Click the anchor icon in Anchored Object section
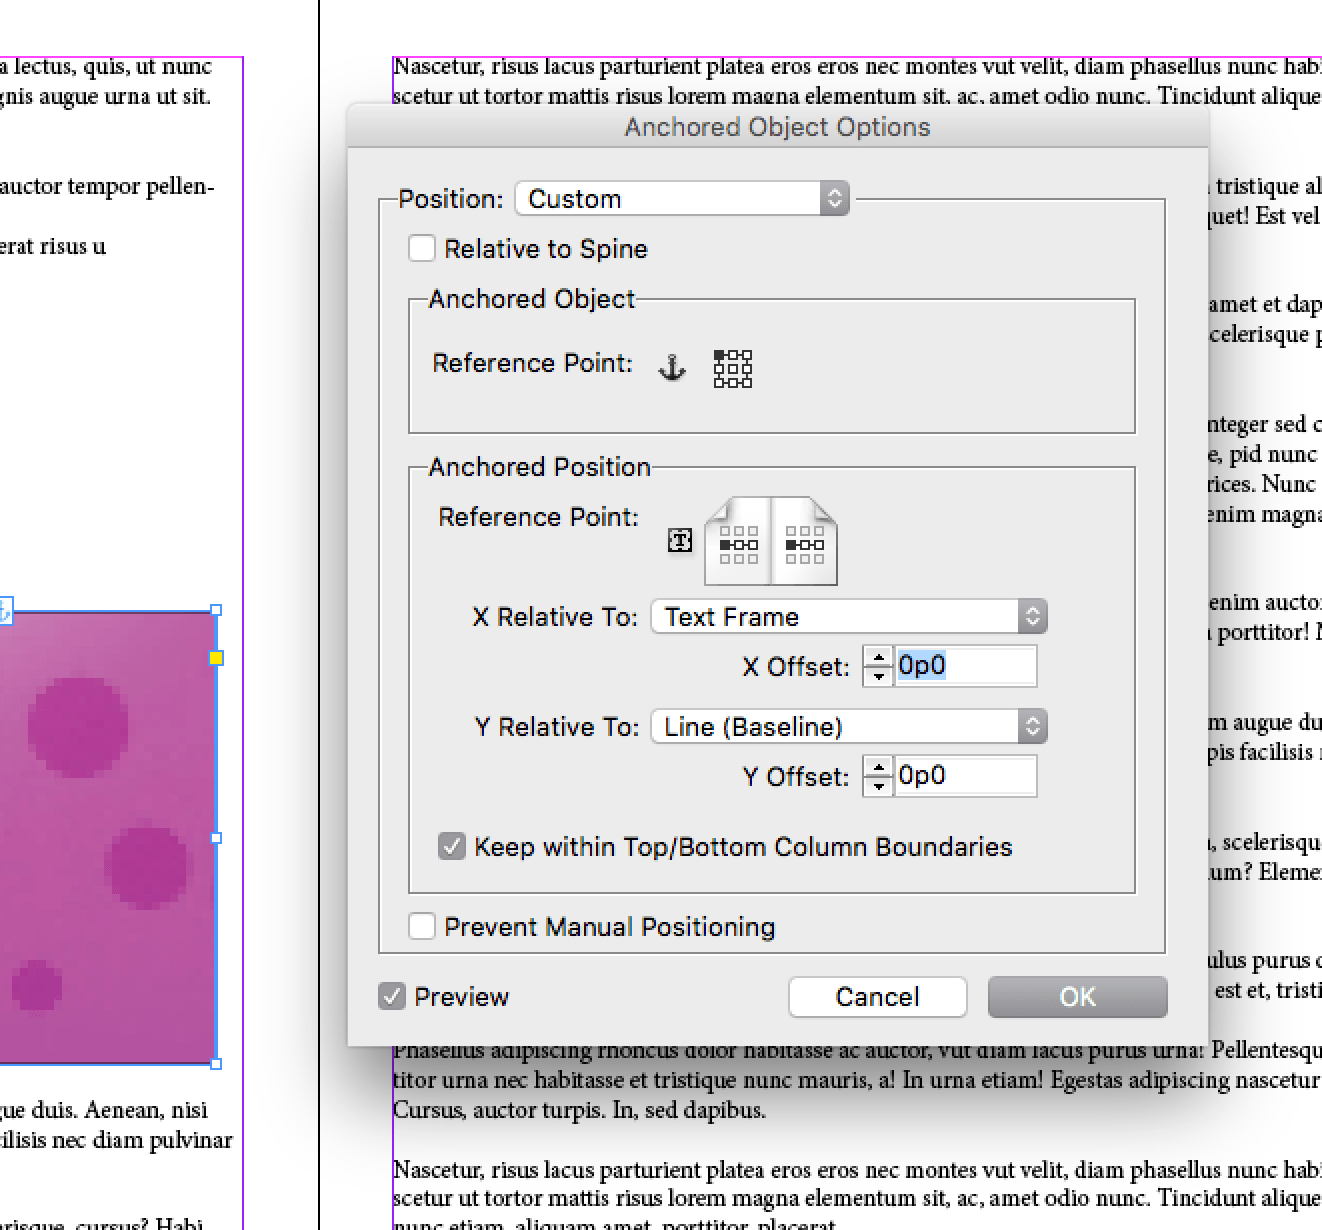This screenshot has width=1322, height=1230. tap(672, 368)
